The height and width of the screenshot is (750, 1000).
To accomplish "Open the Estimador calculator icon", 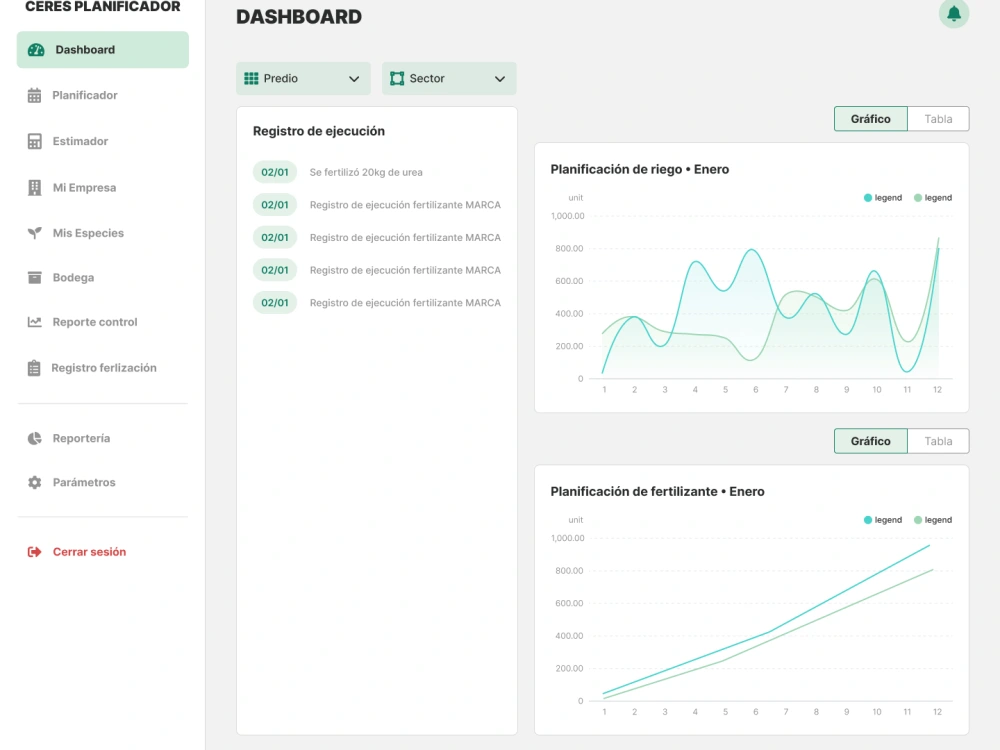I will [x=33, y=139].
